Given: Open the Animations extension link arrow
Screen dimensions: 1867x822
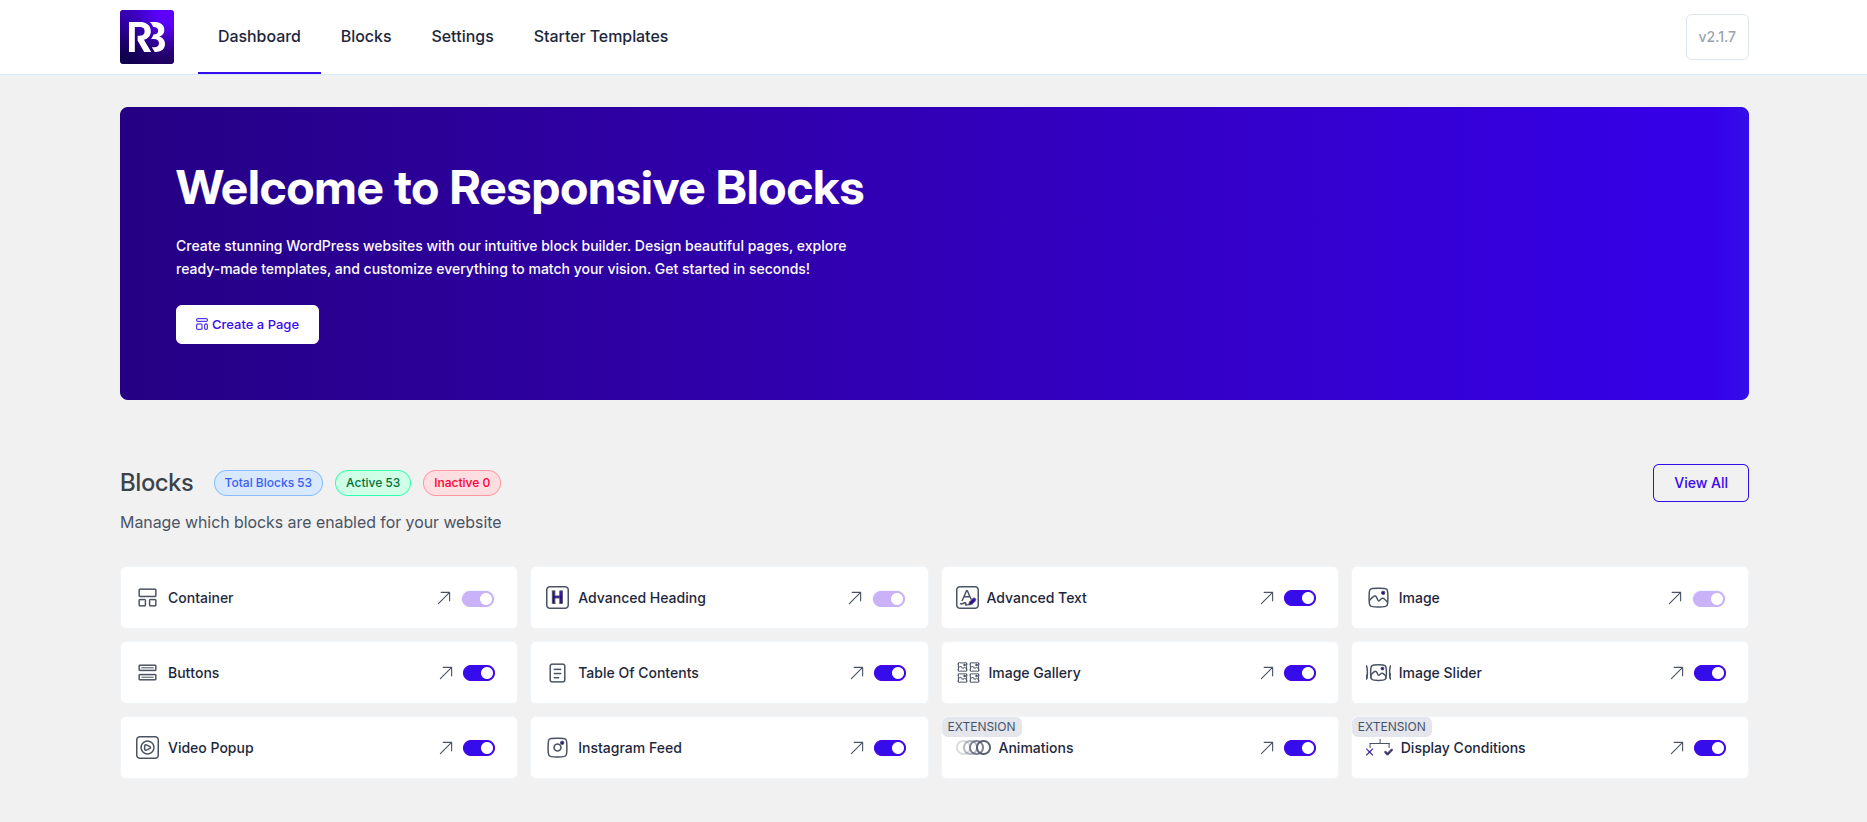Looking at the screenshot, I should (1267, 748).
